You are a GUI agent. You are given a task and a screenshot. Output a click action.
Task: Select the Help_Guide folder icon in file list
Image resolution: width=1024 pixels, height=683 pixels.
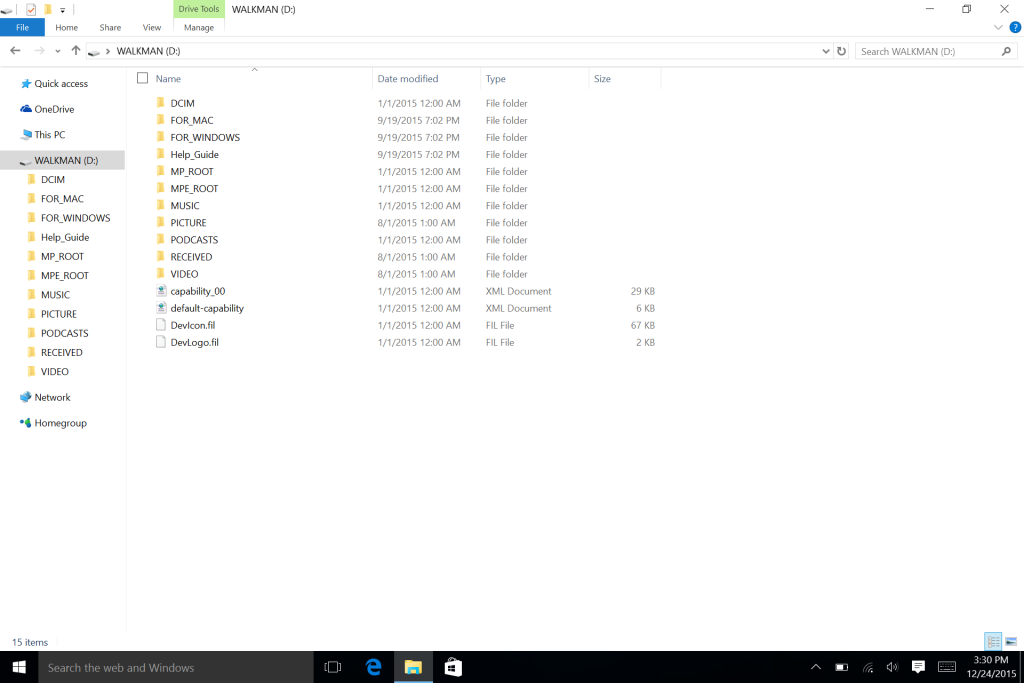(161, 154)
